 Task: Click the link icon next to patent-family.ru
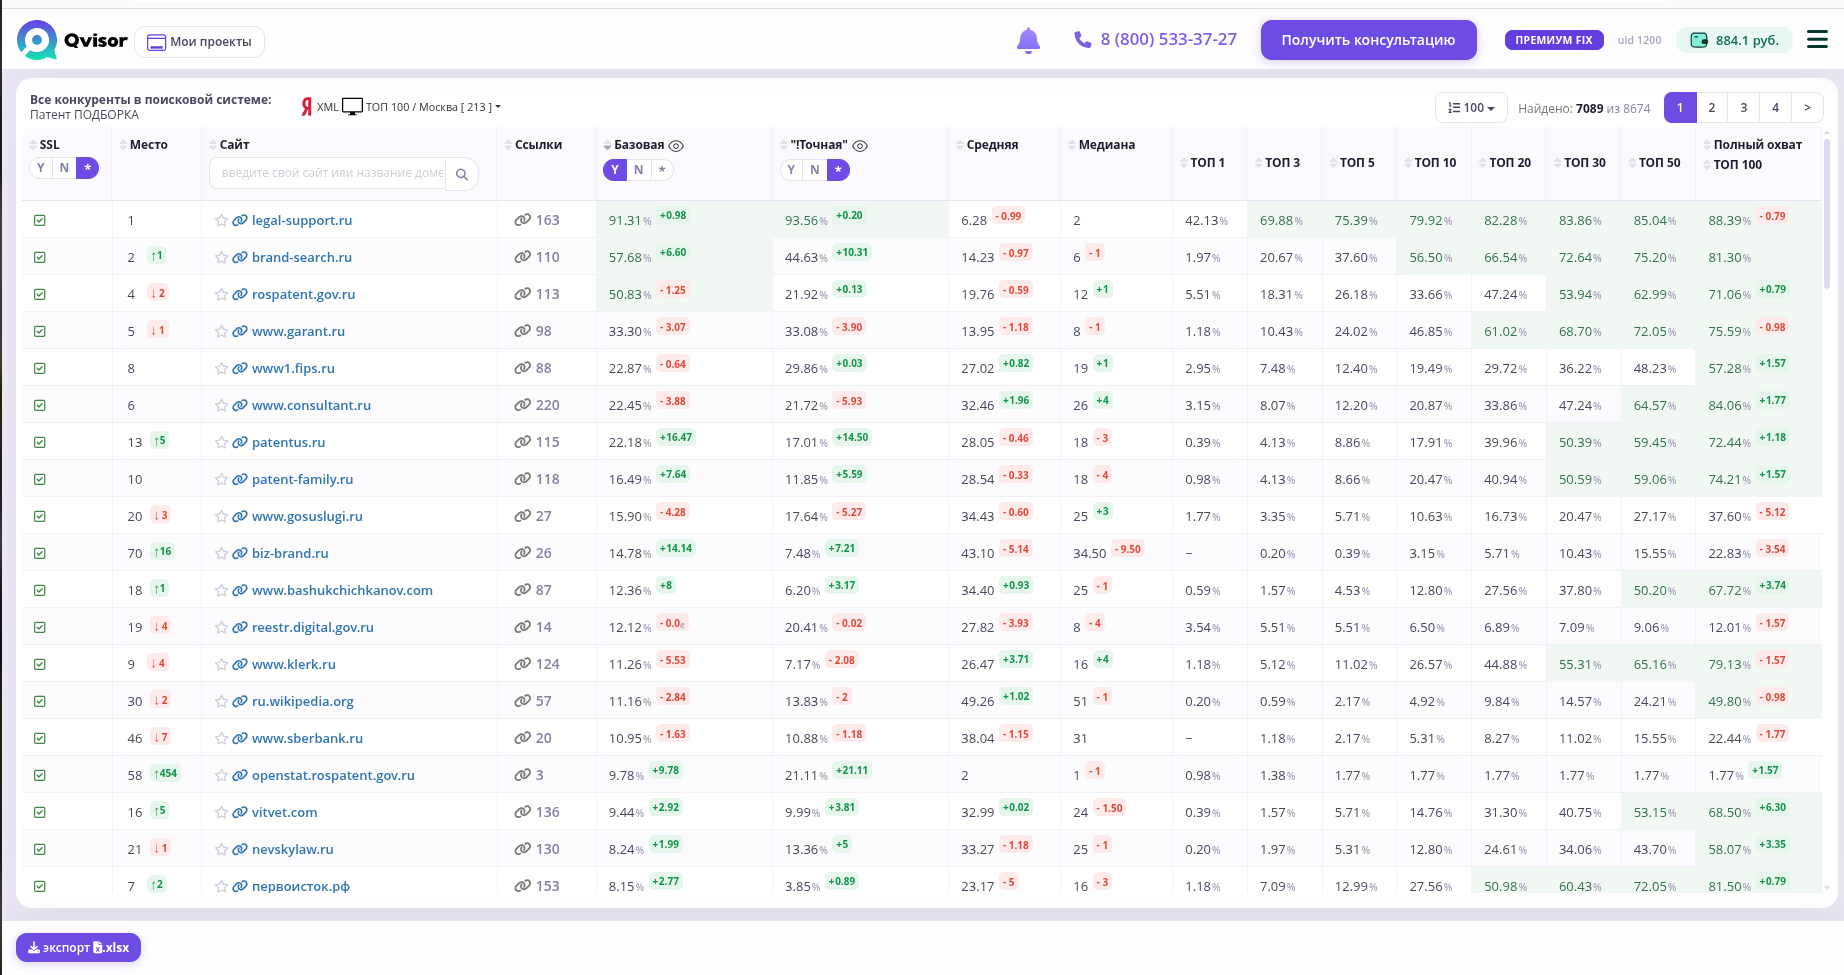point(240,480)
